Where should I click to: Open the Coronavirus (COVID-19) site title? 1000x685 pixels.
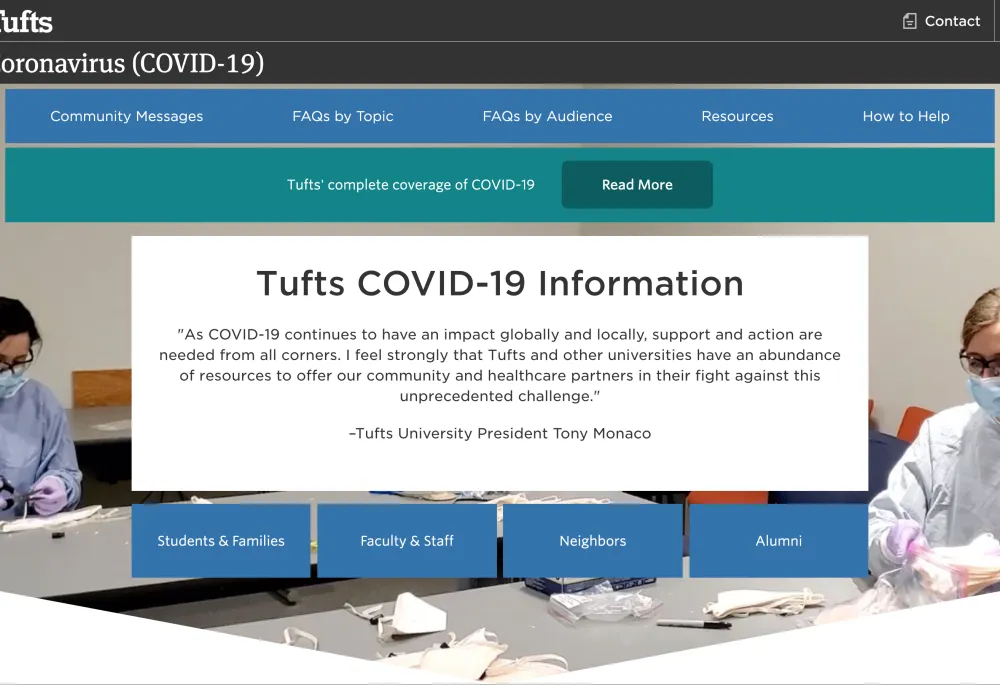131,63
